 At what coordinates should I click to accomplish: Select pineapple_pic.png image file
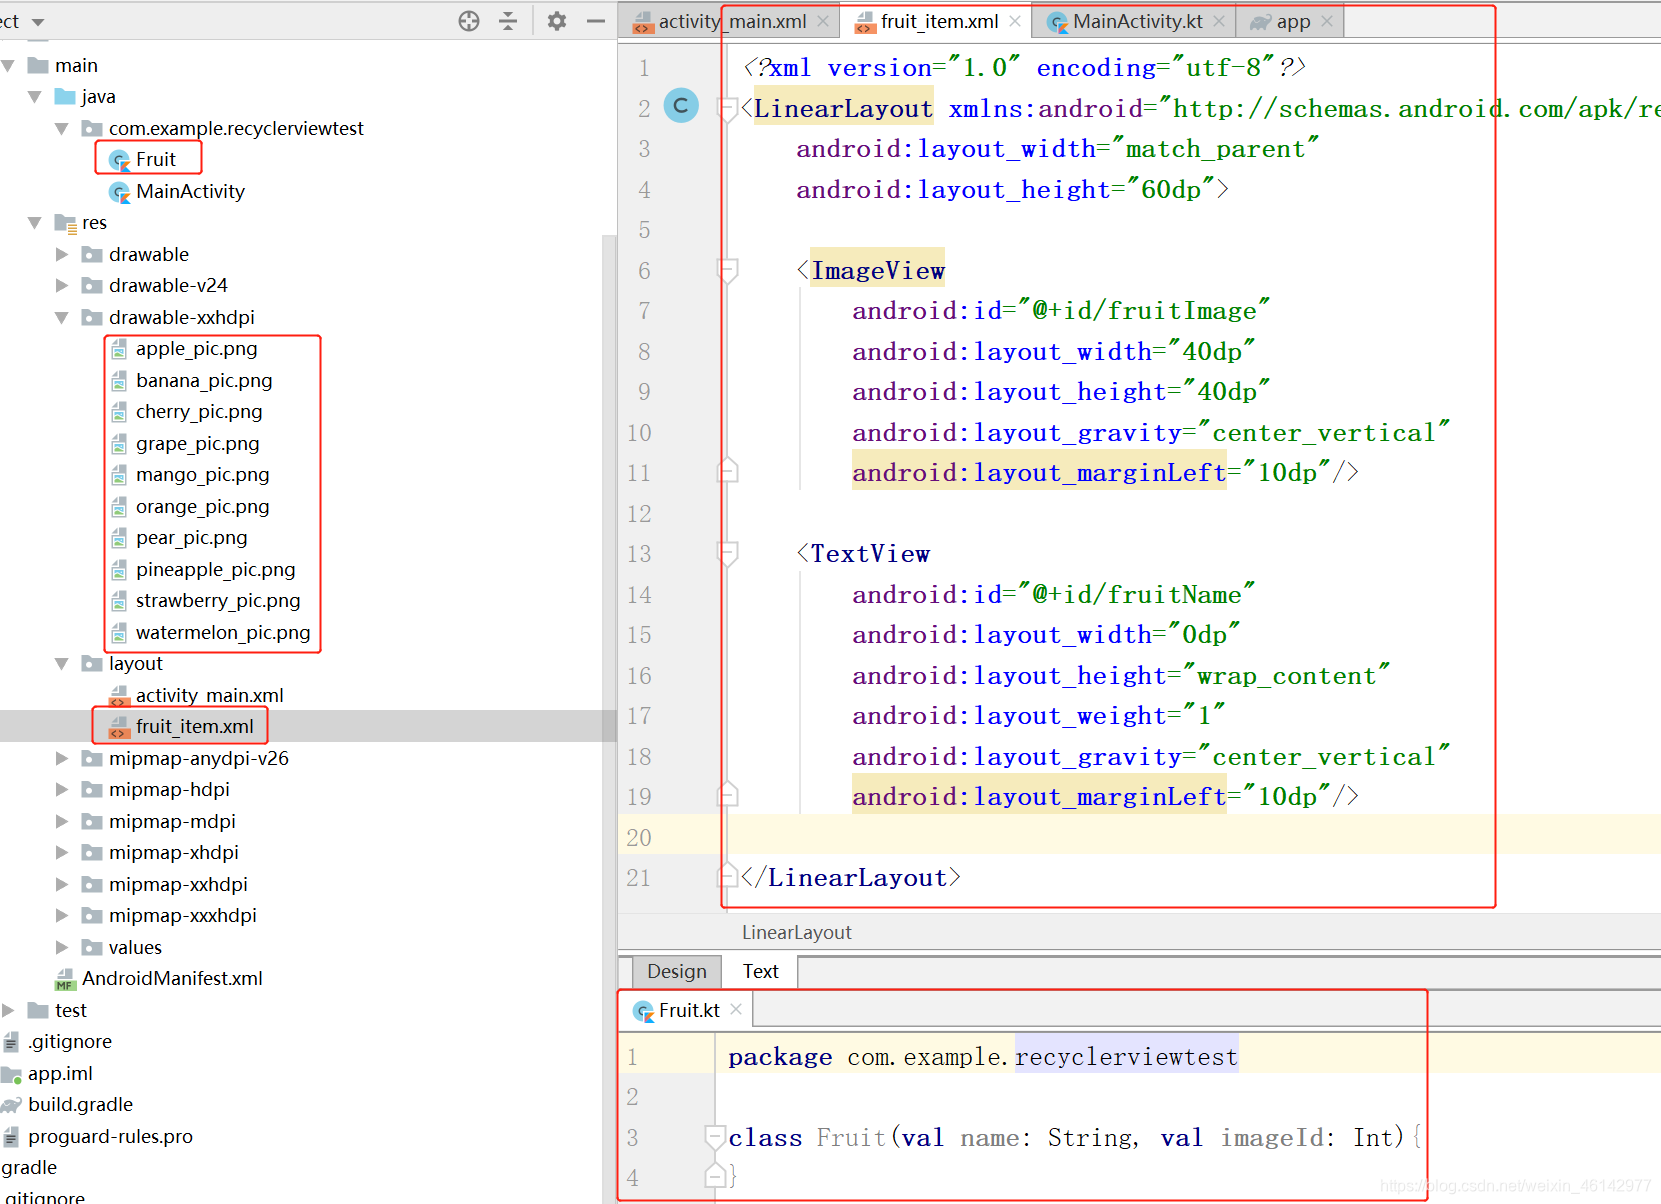215,570
